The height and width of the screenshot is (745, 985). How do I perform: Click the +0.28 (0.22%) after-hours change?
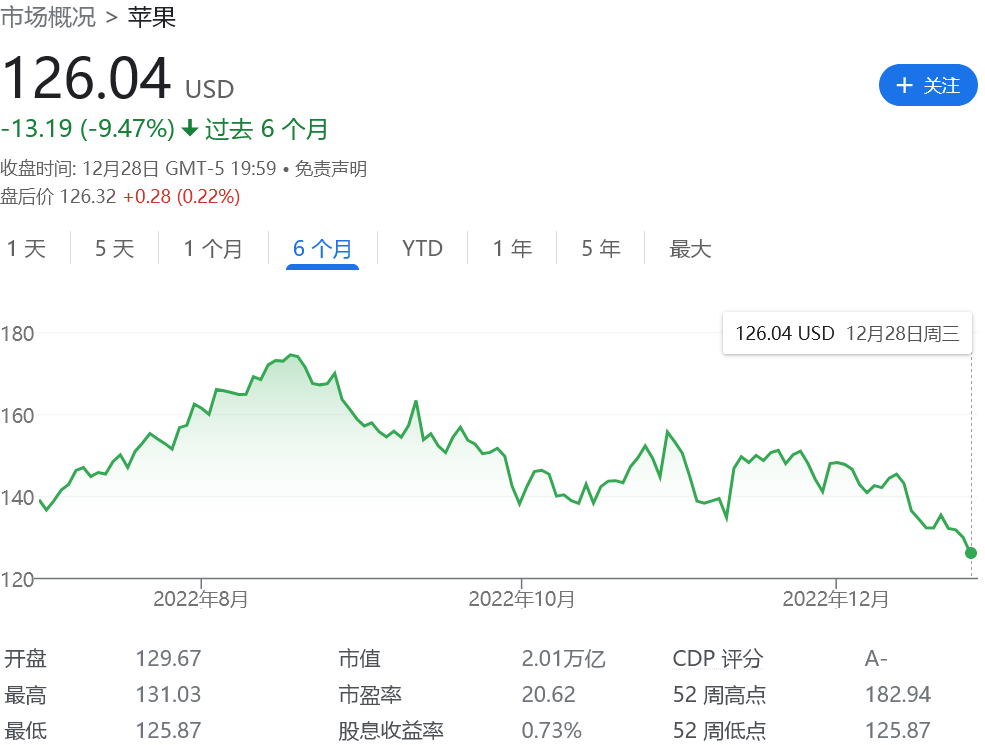[x=182, y=197]
